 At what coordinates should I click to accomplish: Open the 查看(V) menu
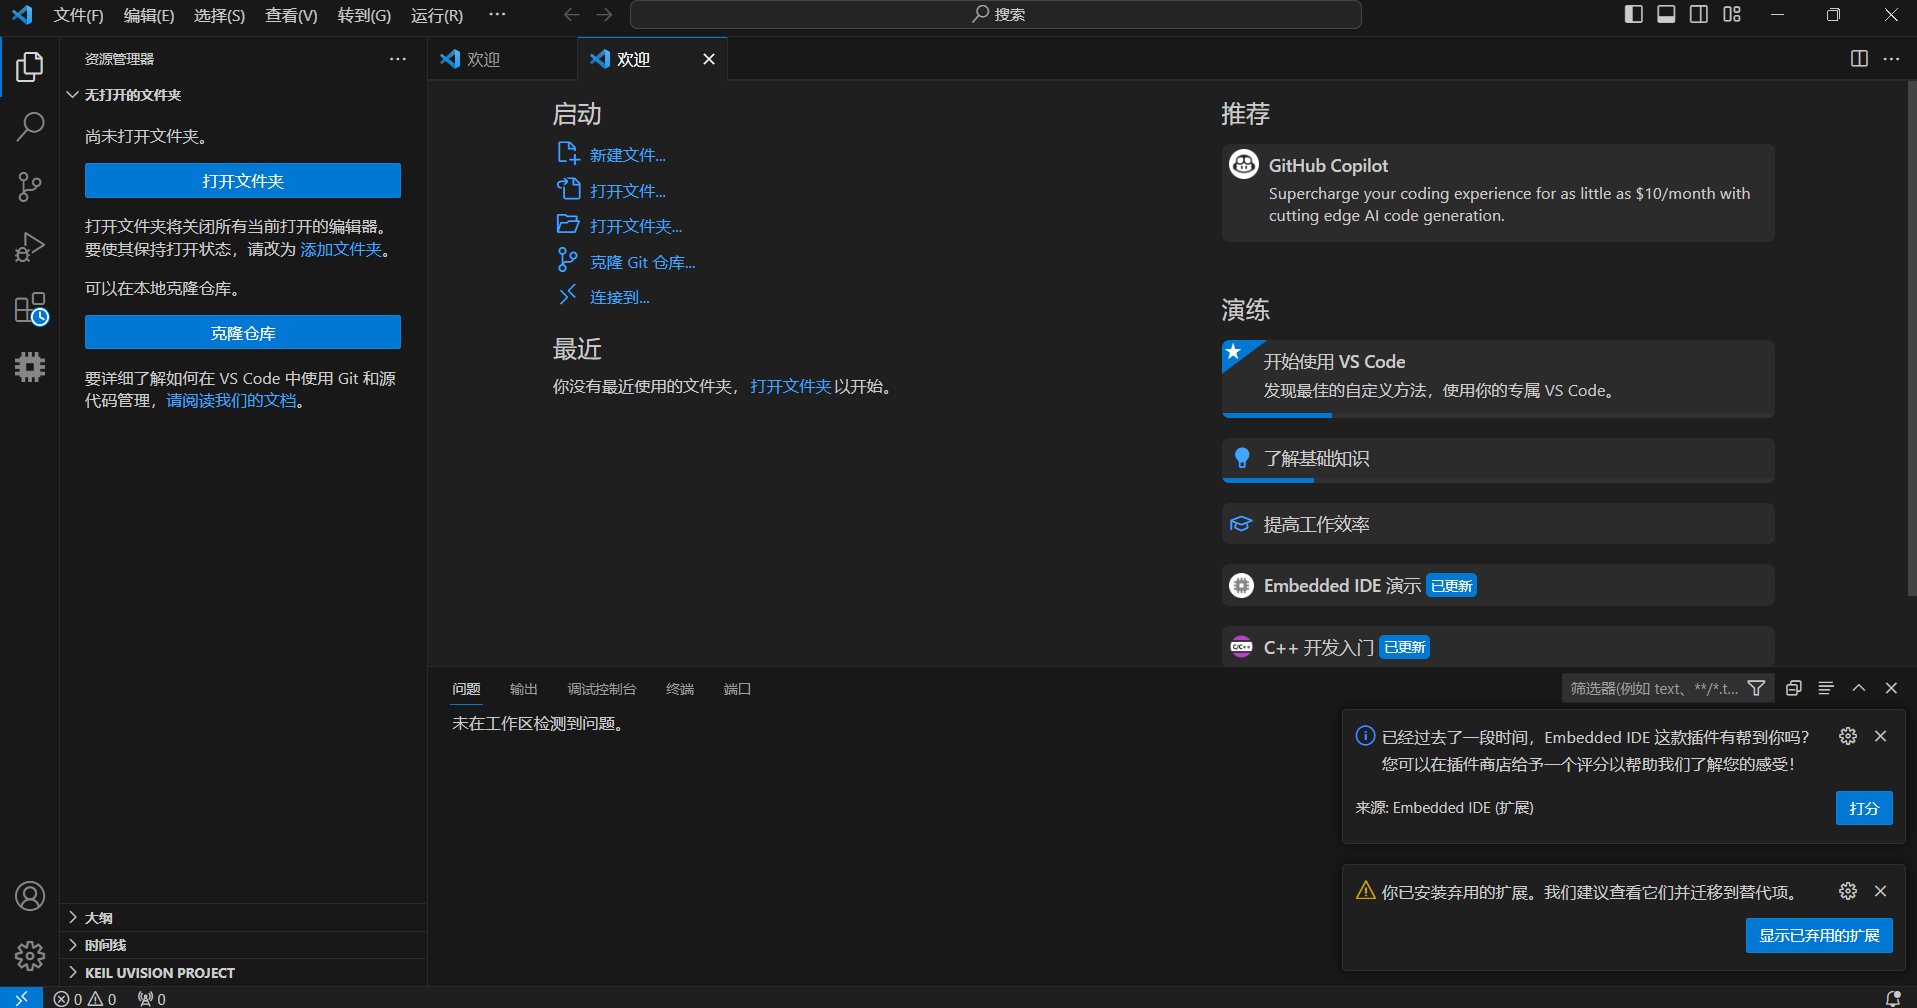(x=291, y=15)
